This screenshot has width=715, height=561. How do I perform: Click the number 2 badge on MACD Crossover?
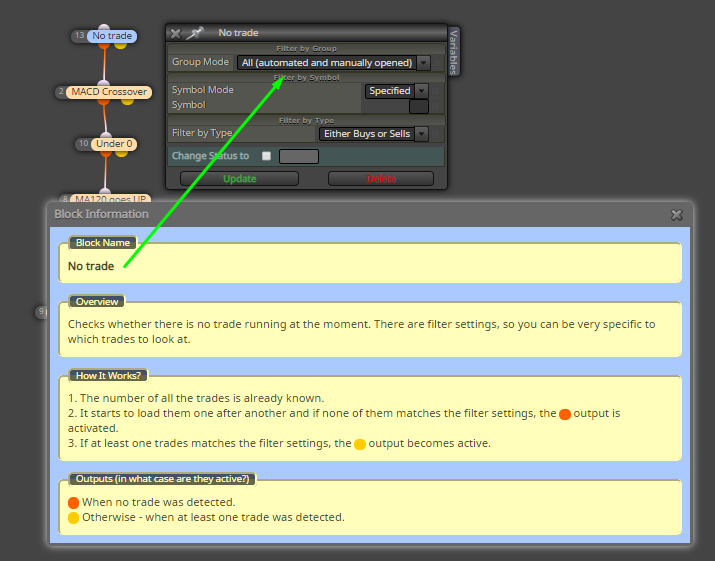click(61, 92)
